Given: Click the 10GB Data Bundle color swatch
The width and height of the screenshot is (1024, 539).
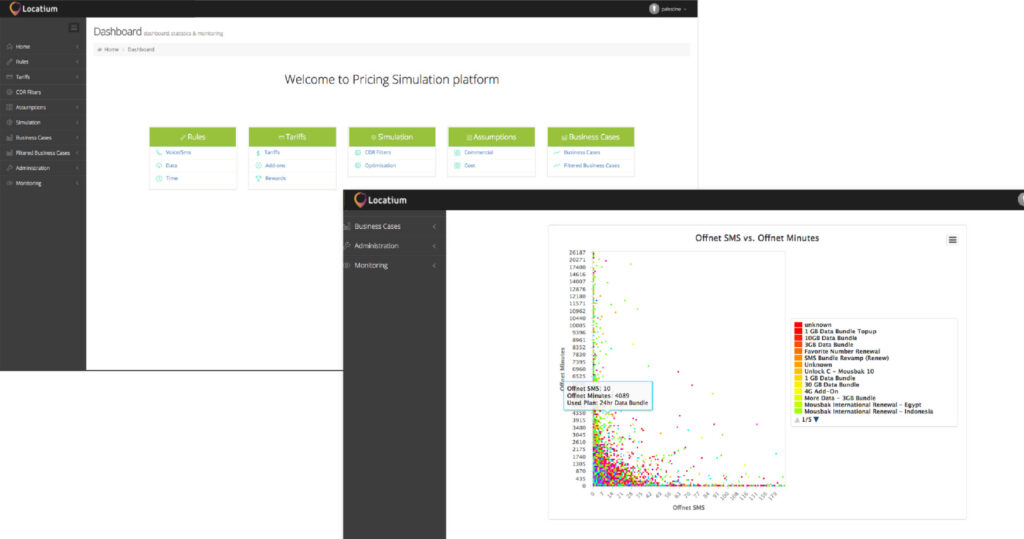Looking at the screenshot, I should [797, 338].
